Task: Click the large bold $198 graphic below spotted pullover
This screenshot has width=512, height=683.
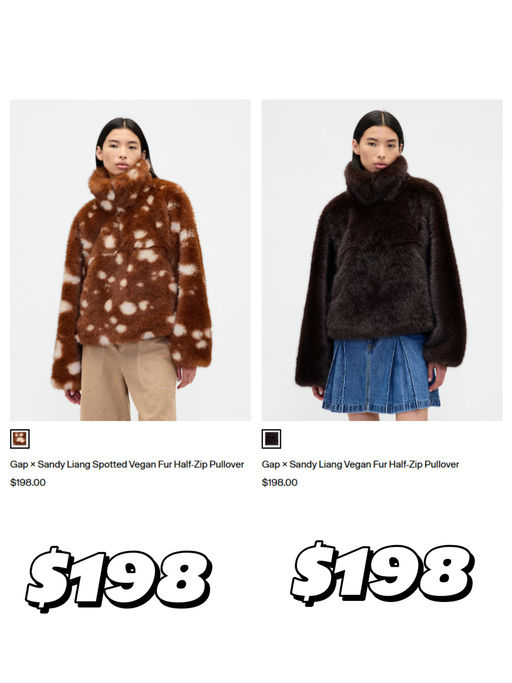Action: [x=119, y=579]
